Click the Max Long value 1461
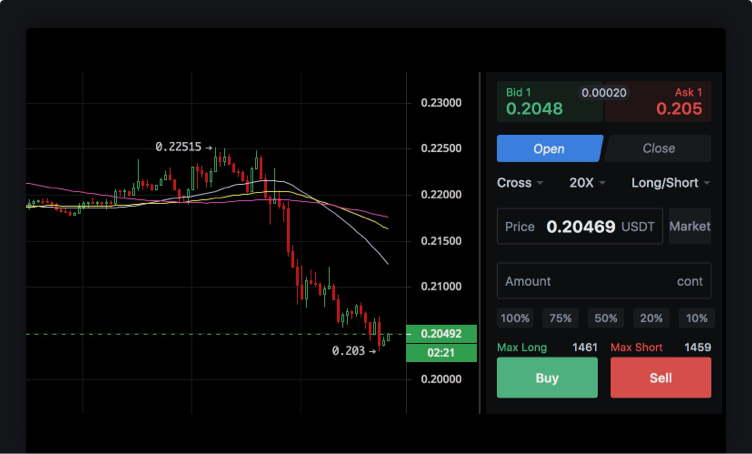The image size is (752, 454). 585,347
